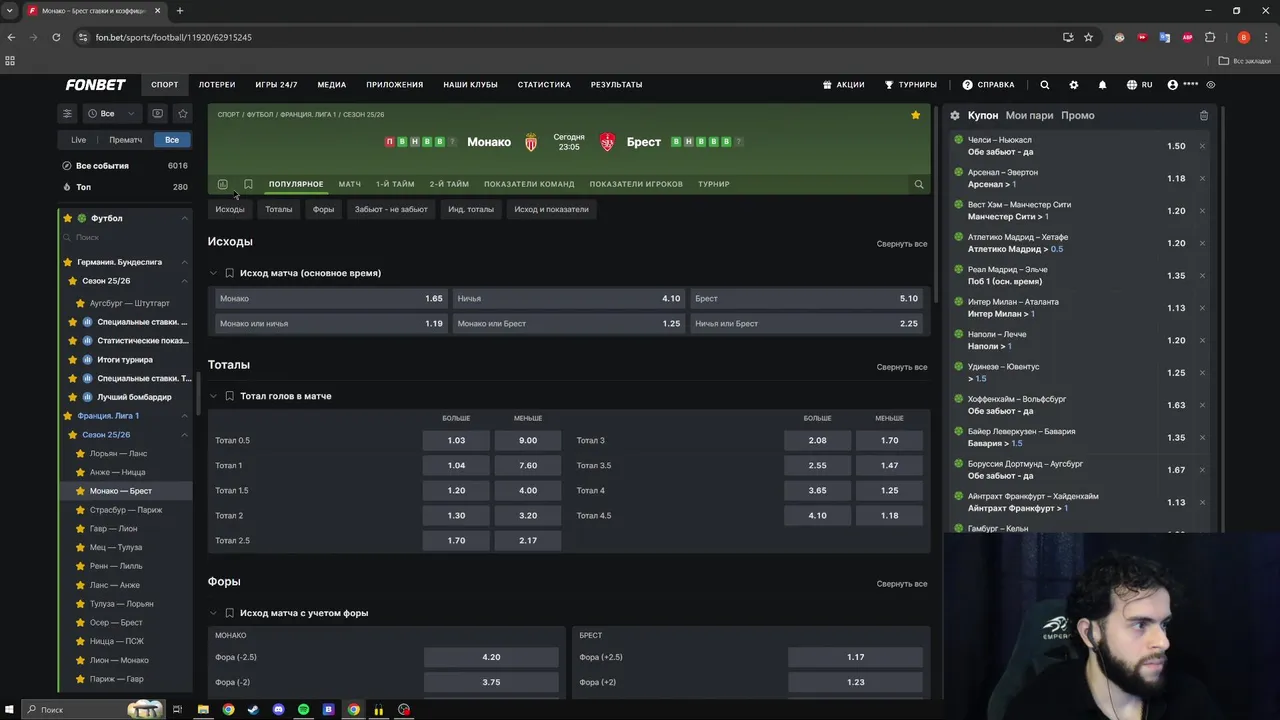Switch to Мои пари tab
This screenshot has width=1280, height=720.
click(x=1029, y=115)
